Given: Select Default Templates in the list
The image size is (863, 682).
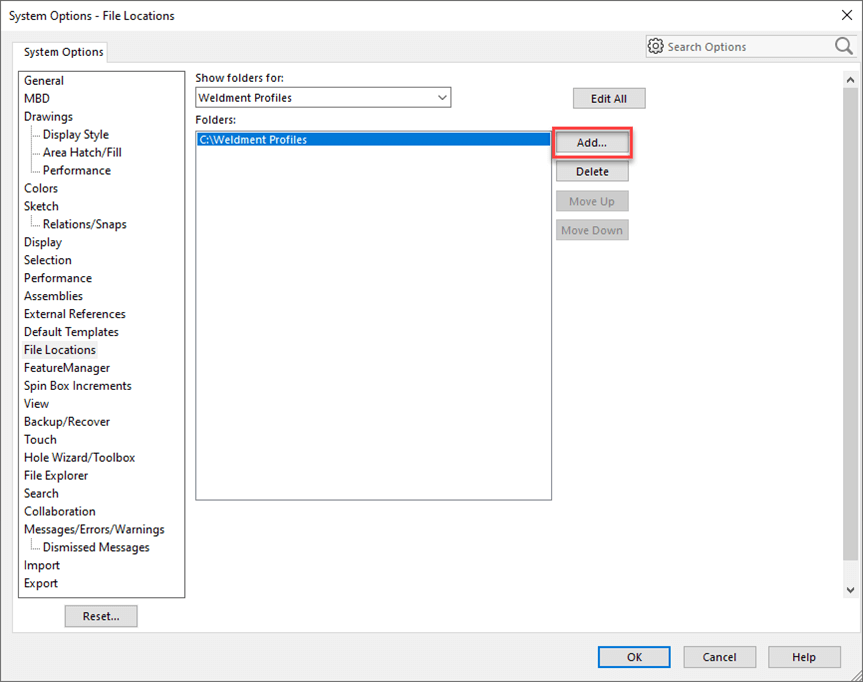Looking at the screenshot, I should [71, 332].
